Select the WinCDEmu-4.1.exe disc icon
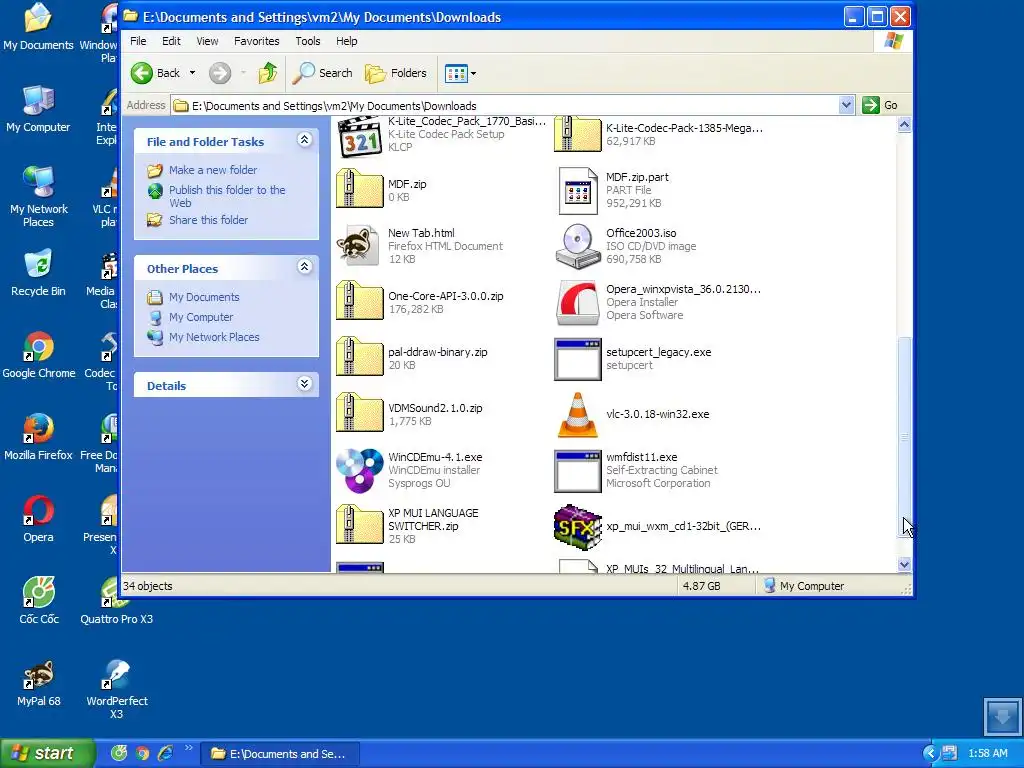Image resolution: width=1024 pixels, height=768 pixels. 359,470
